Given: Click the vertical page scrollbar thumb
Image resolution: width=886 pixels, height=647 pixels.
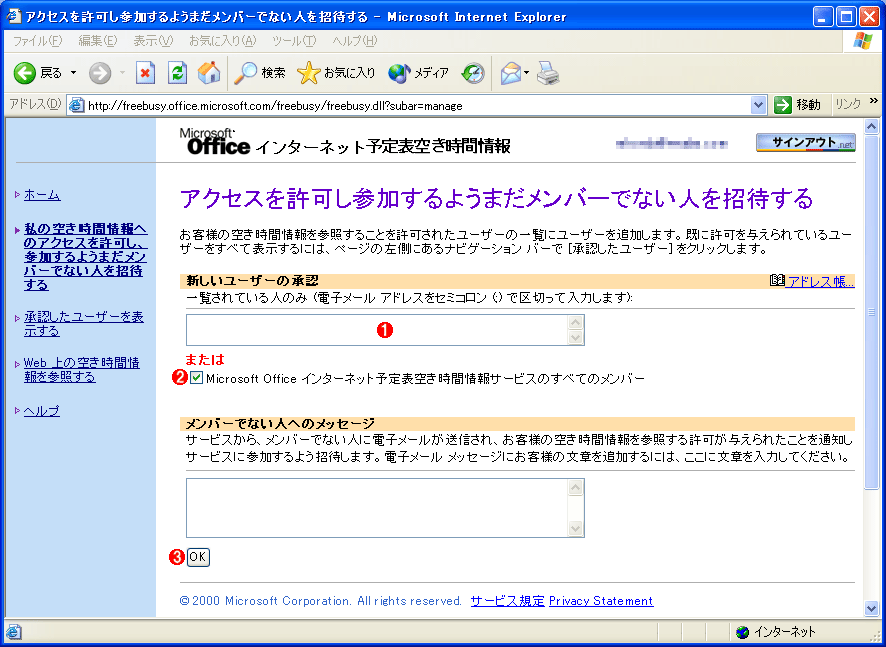Looking at the screenshot, I should (872, 311).
